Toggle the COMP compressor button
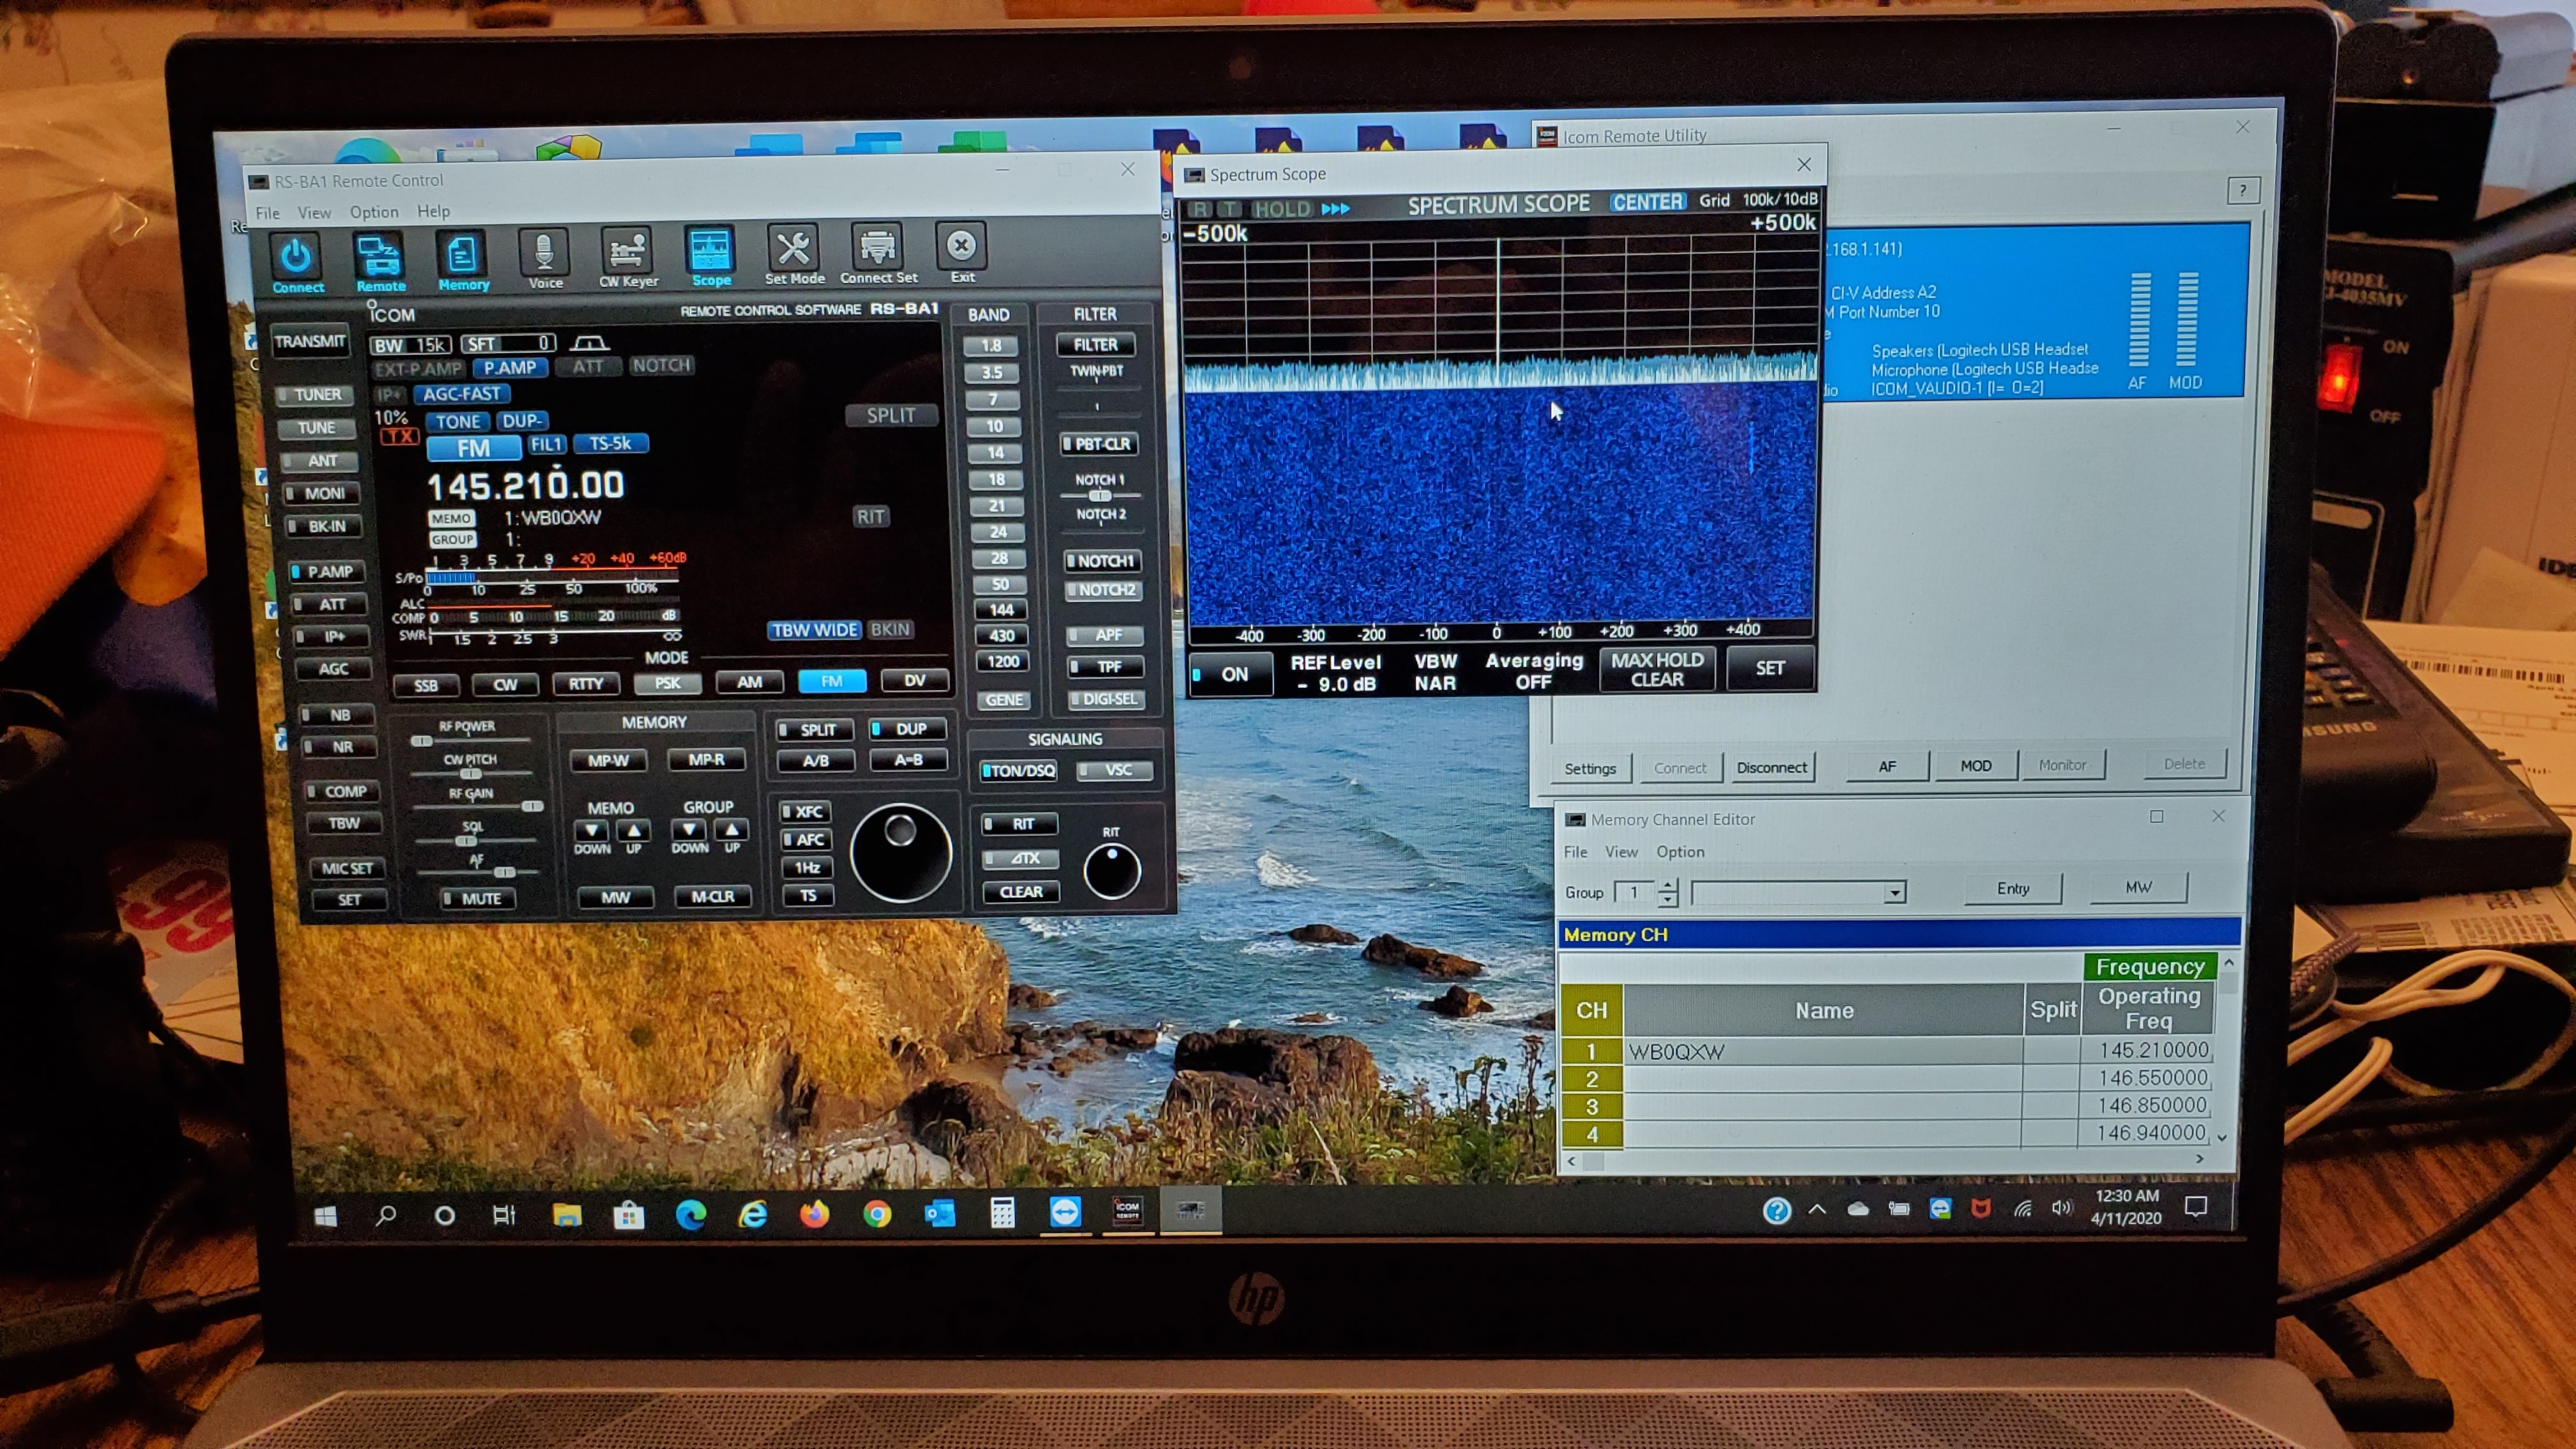 (x=341, y=791)
